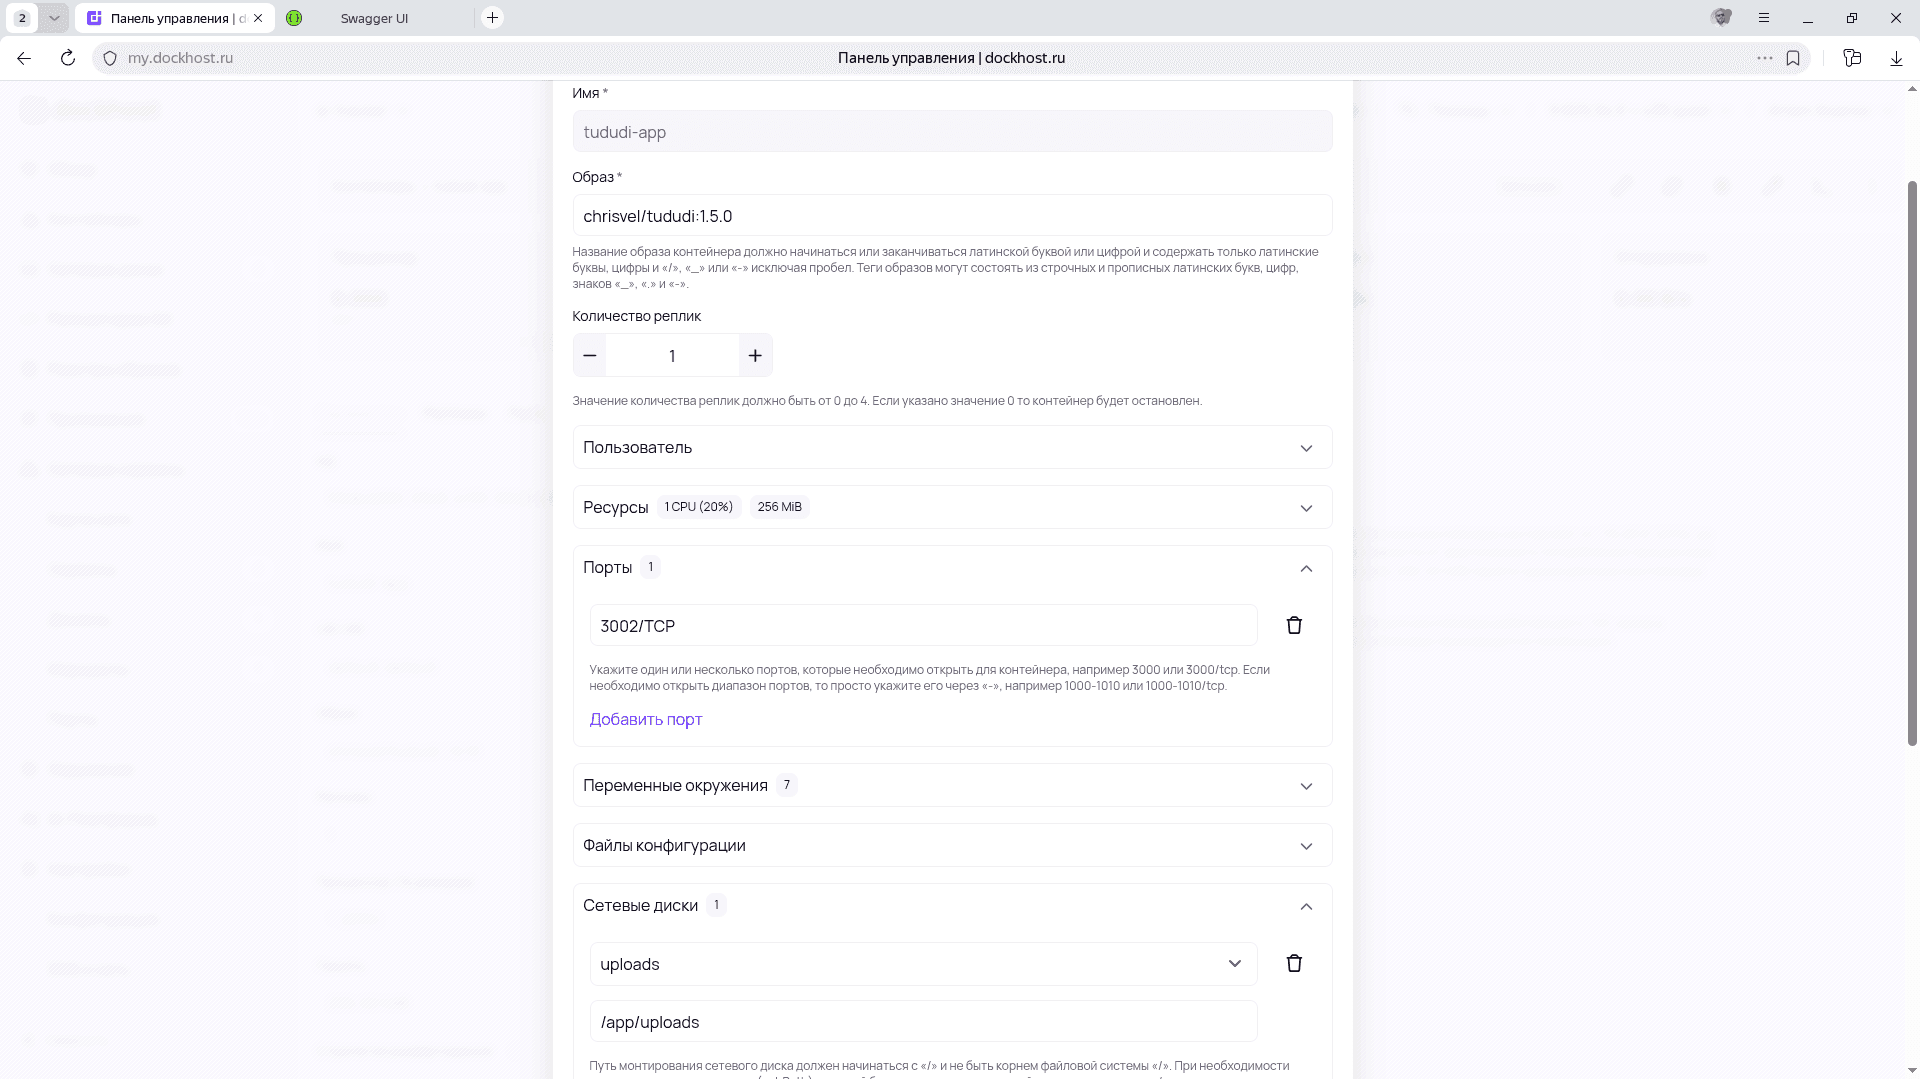Delete the 3002/TCP port entry
1920x1079 pixels.
pos(1294,625)
